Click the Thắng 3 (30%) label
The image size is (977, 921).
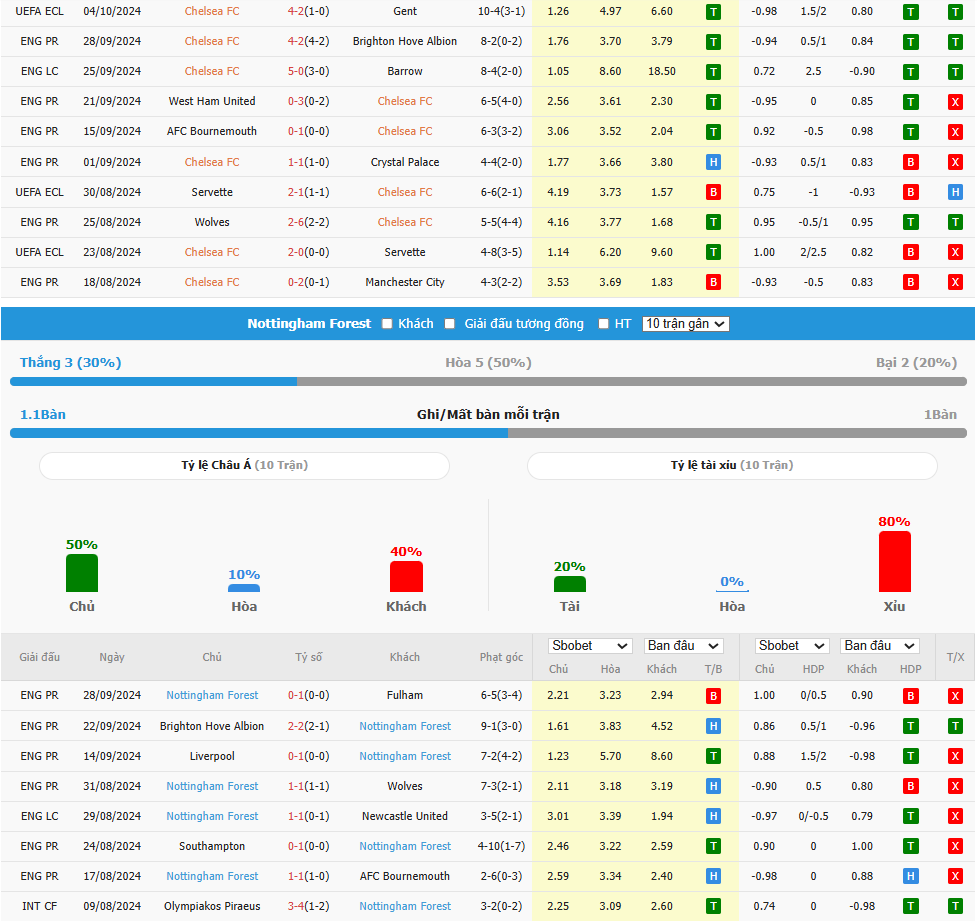point(70,363)
